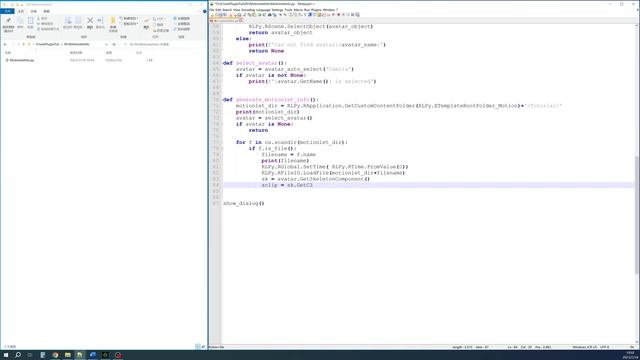This screenshot has height=360, width=640.
Task: Sort by the Date modified column header
Action: [x=76, y=53]
